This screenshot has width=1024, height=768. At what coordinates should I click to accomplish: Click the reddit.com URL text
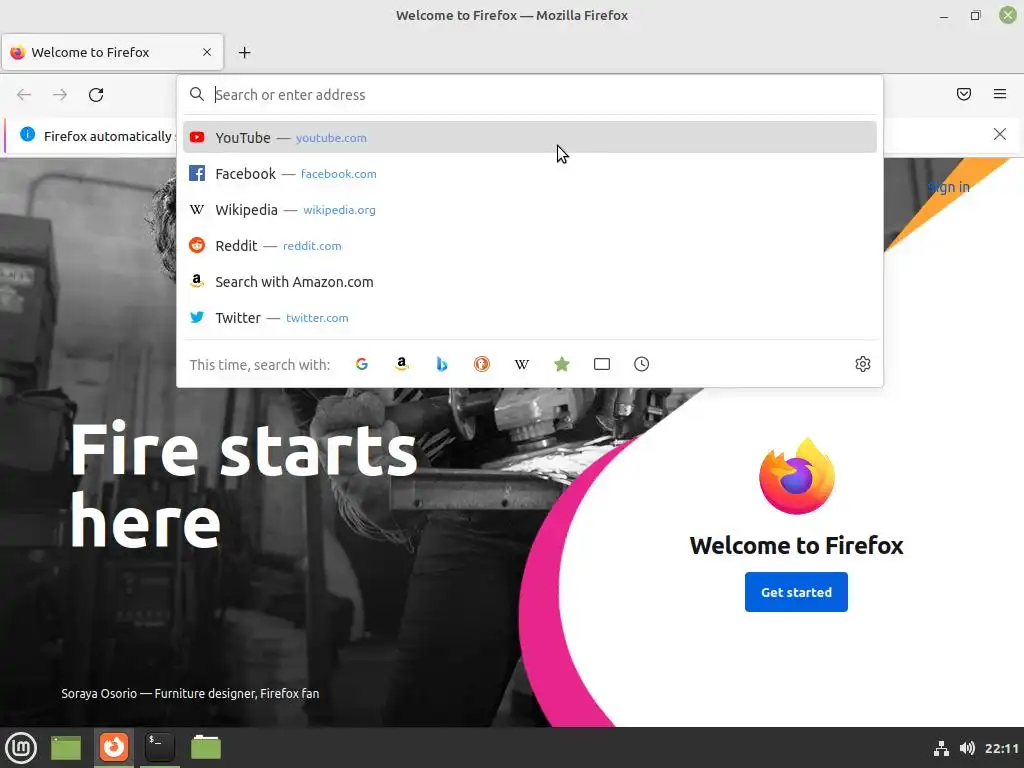(312, 246)
